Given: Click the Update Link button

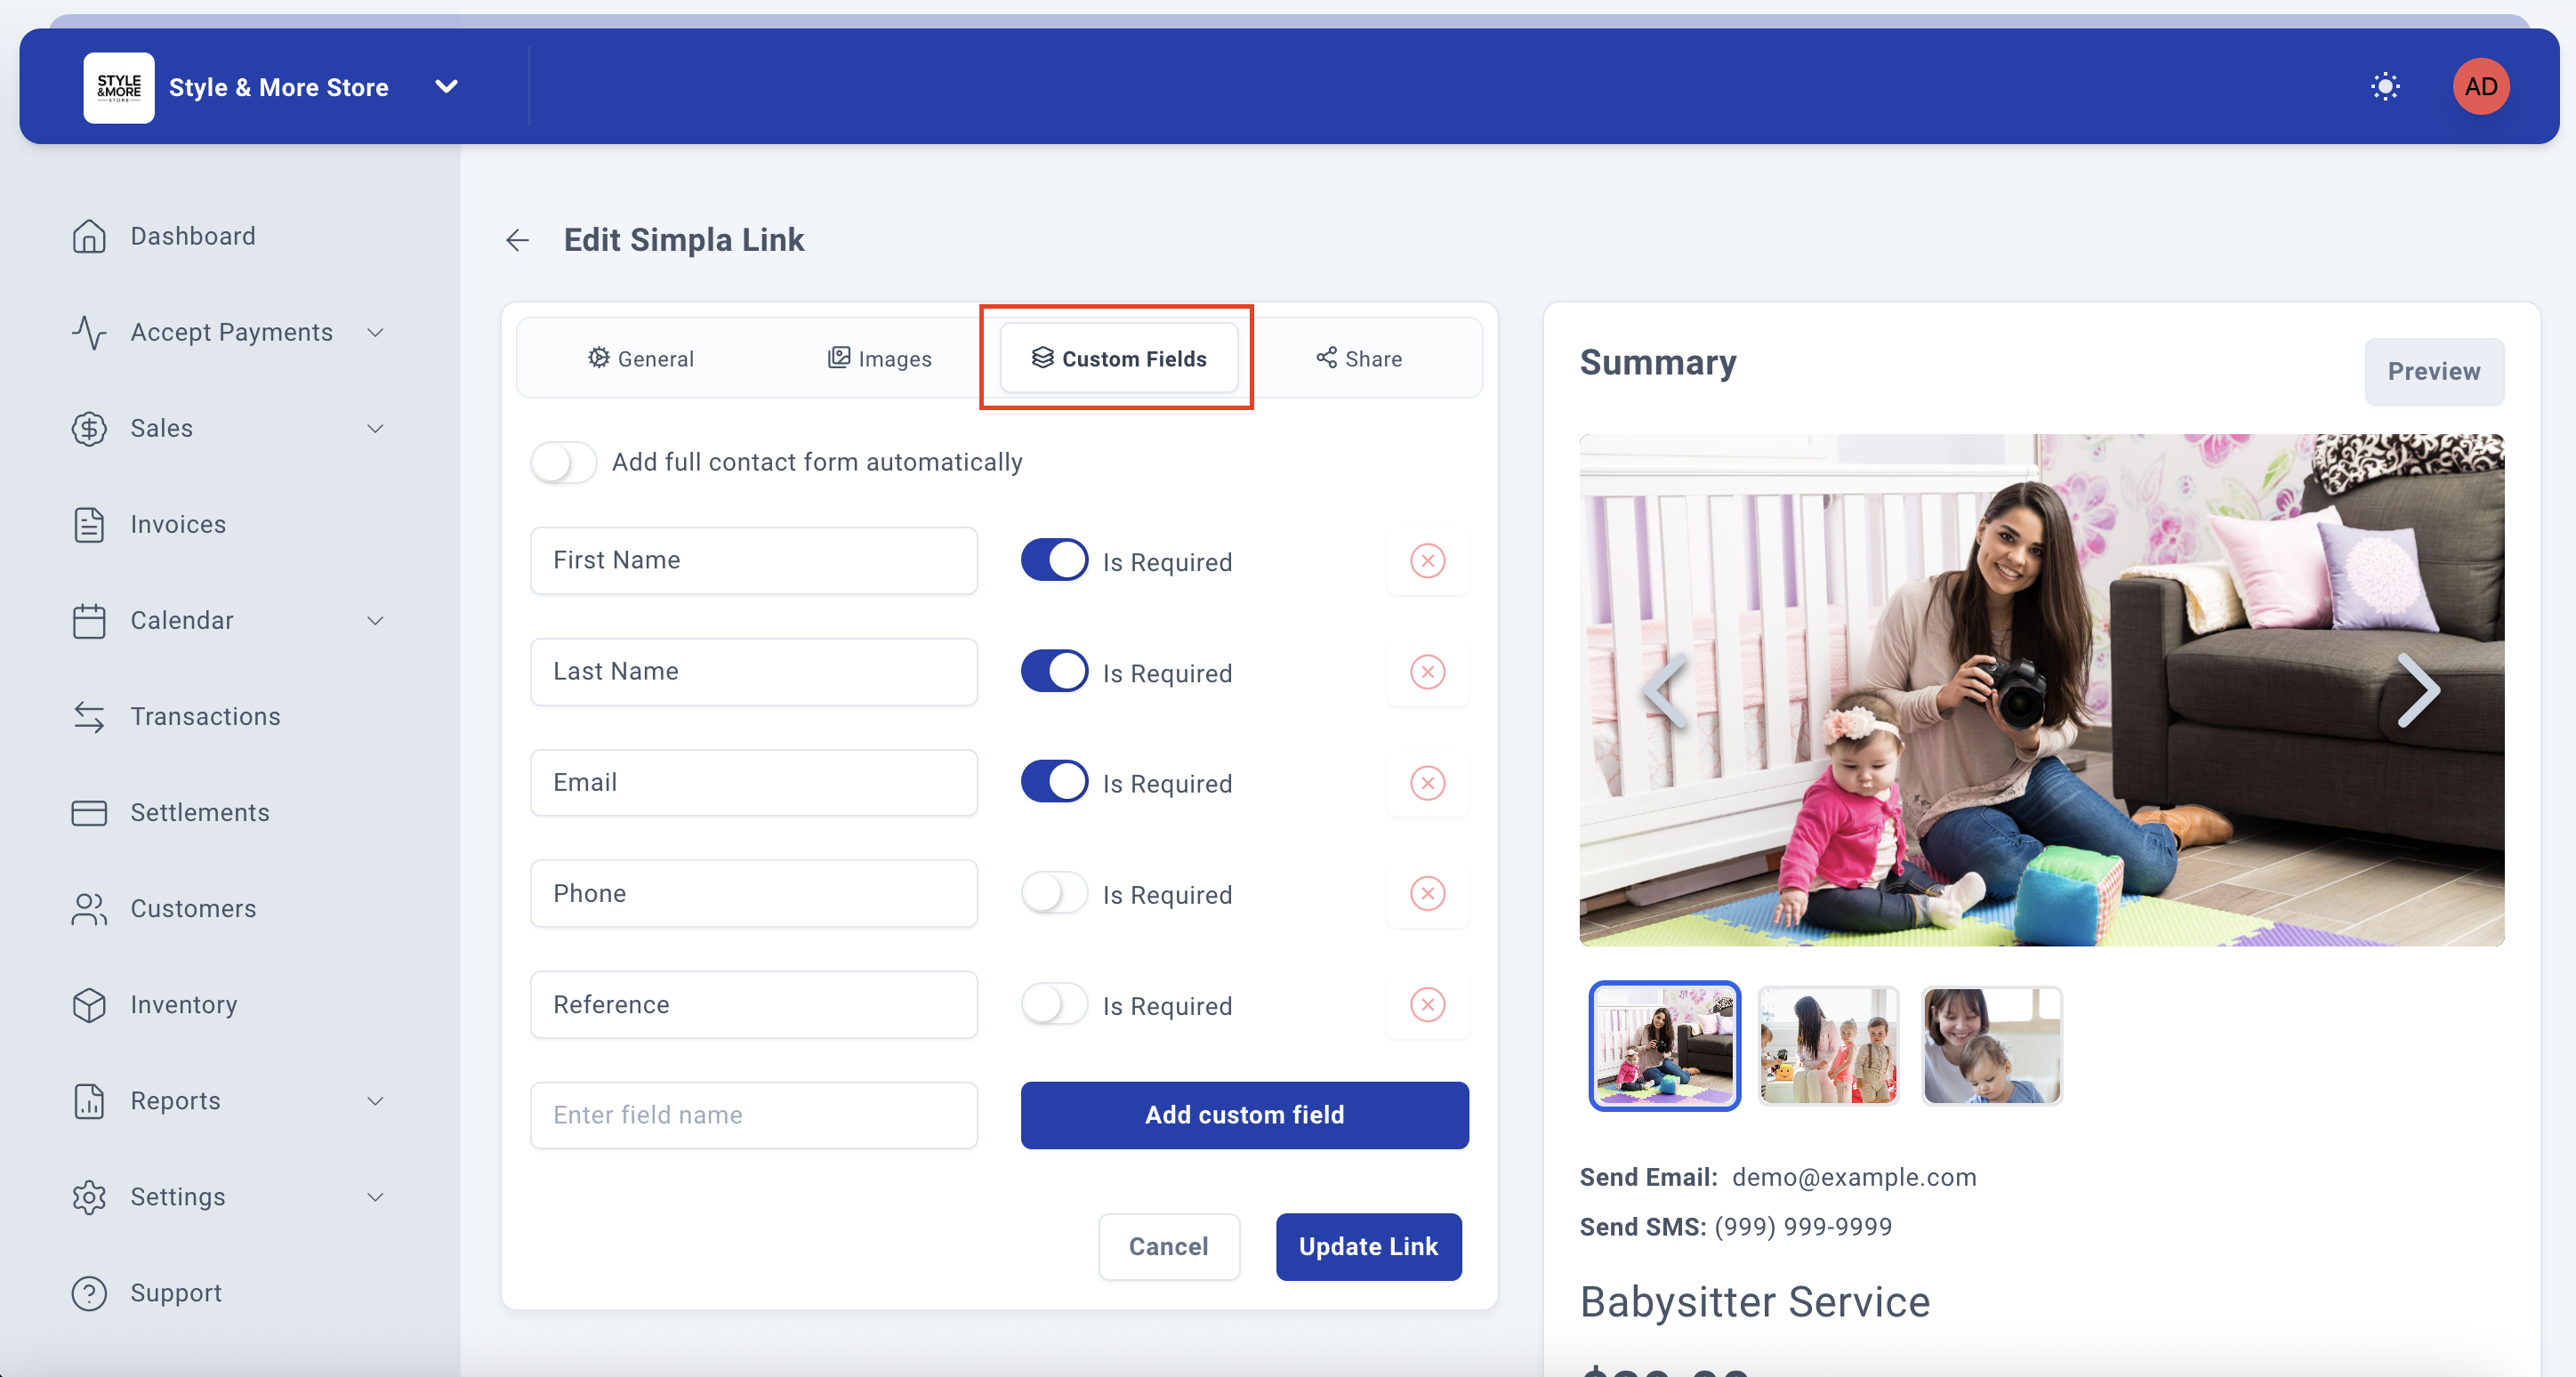Looking at the screenshot, I should (x=1368, y=1247).
